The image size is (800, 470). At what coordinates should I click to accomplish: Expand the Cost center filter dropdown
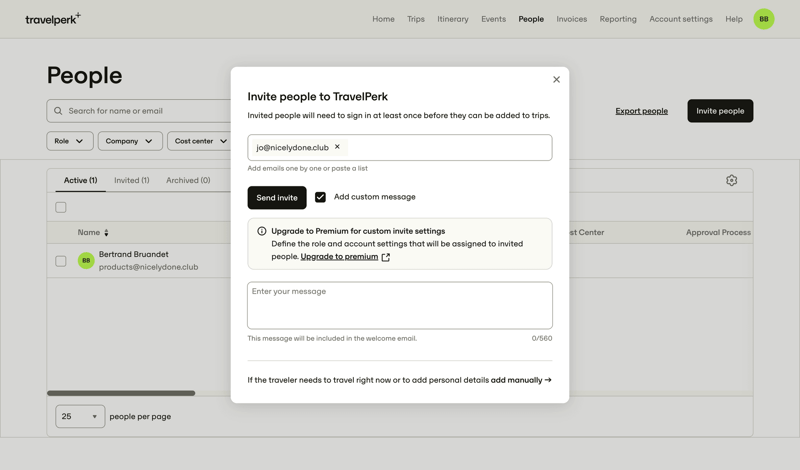click(x=200, y=141)
